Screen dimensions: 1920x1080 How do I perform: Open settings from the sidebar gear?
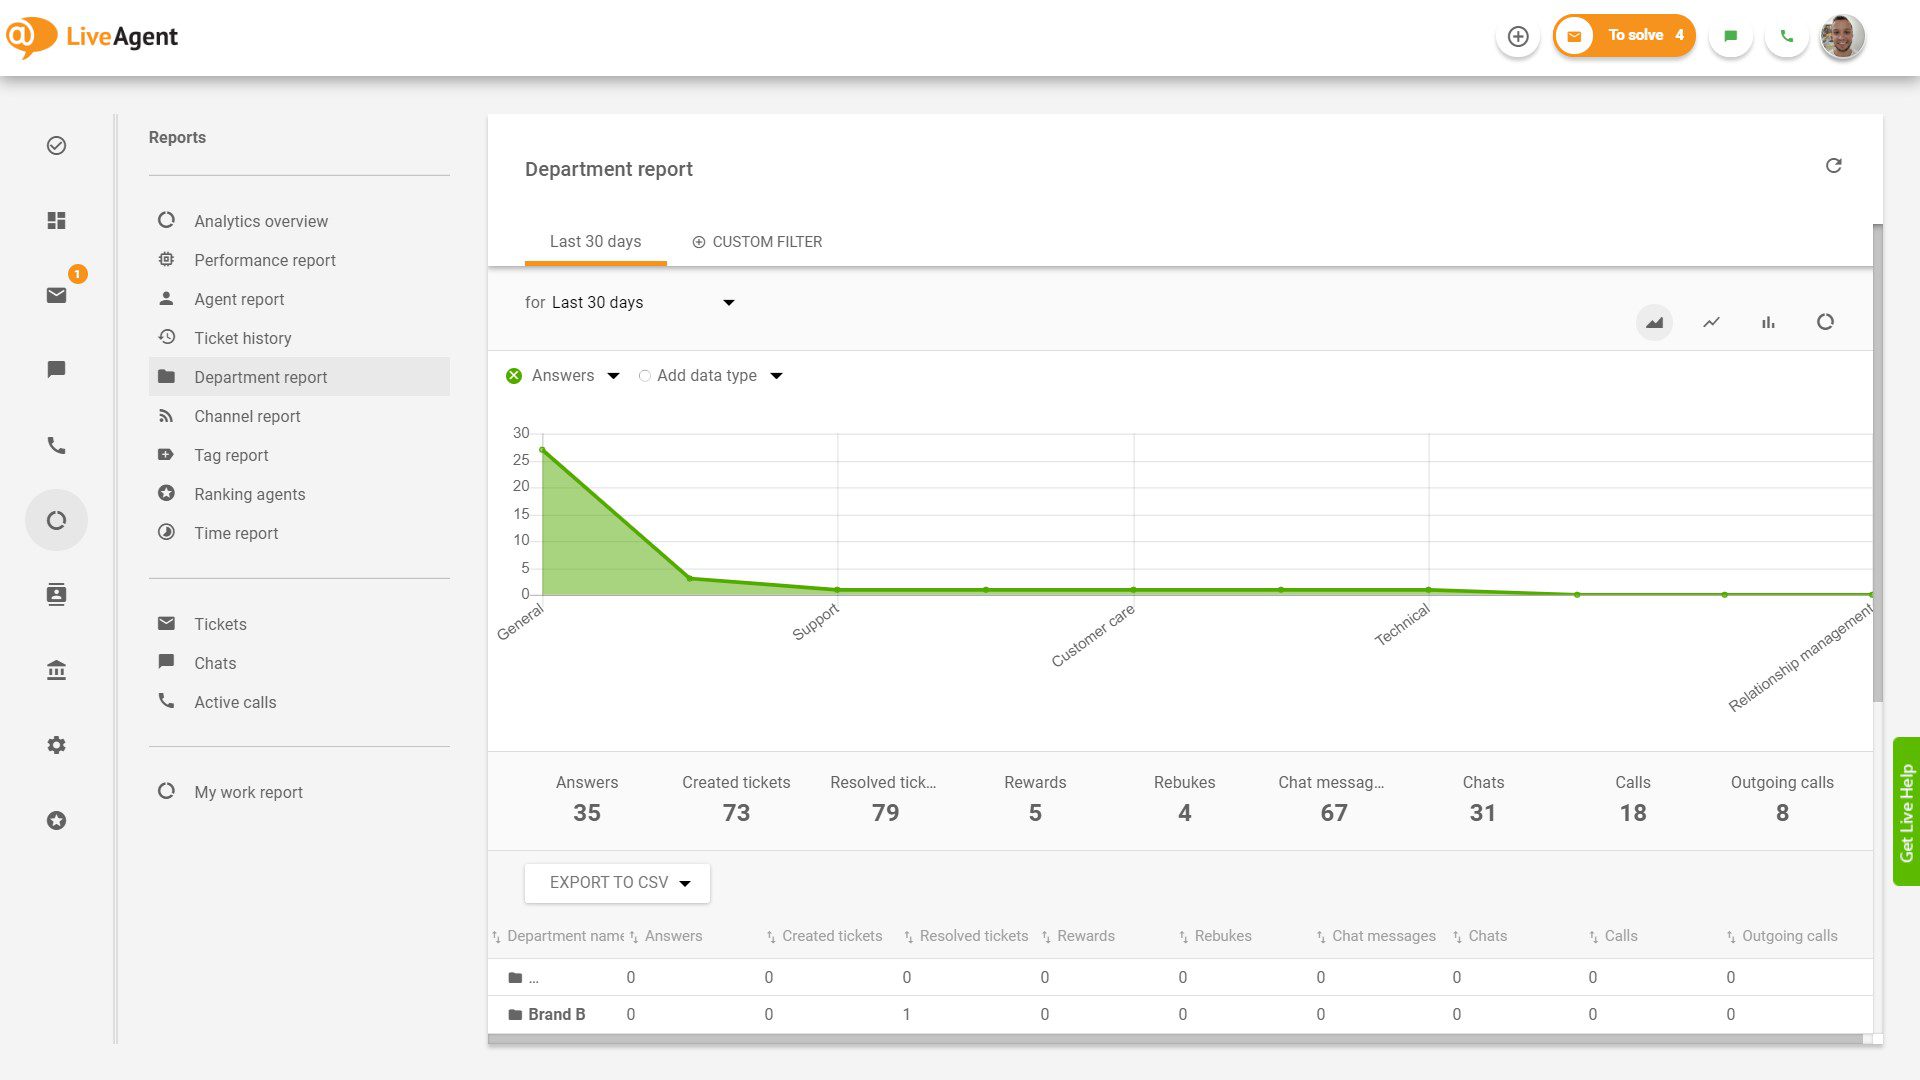tap(56, 745)
